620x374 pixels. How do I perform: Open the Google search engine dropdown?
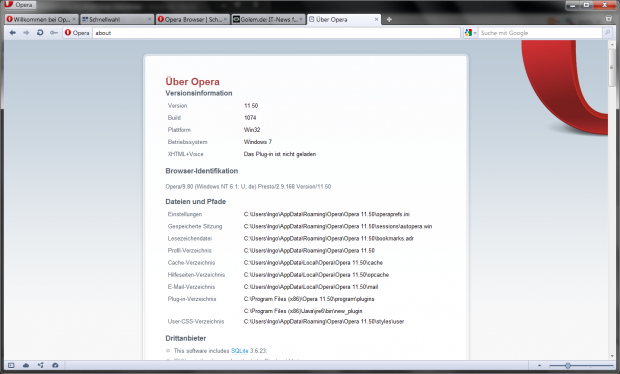pos(471,33)
